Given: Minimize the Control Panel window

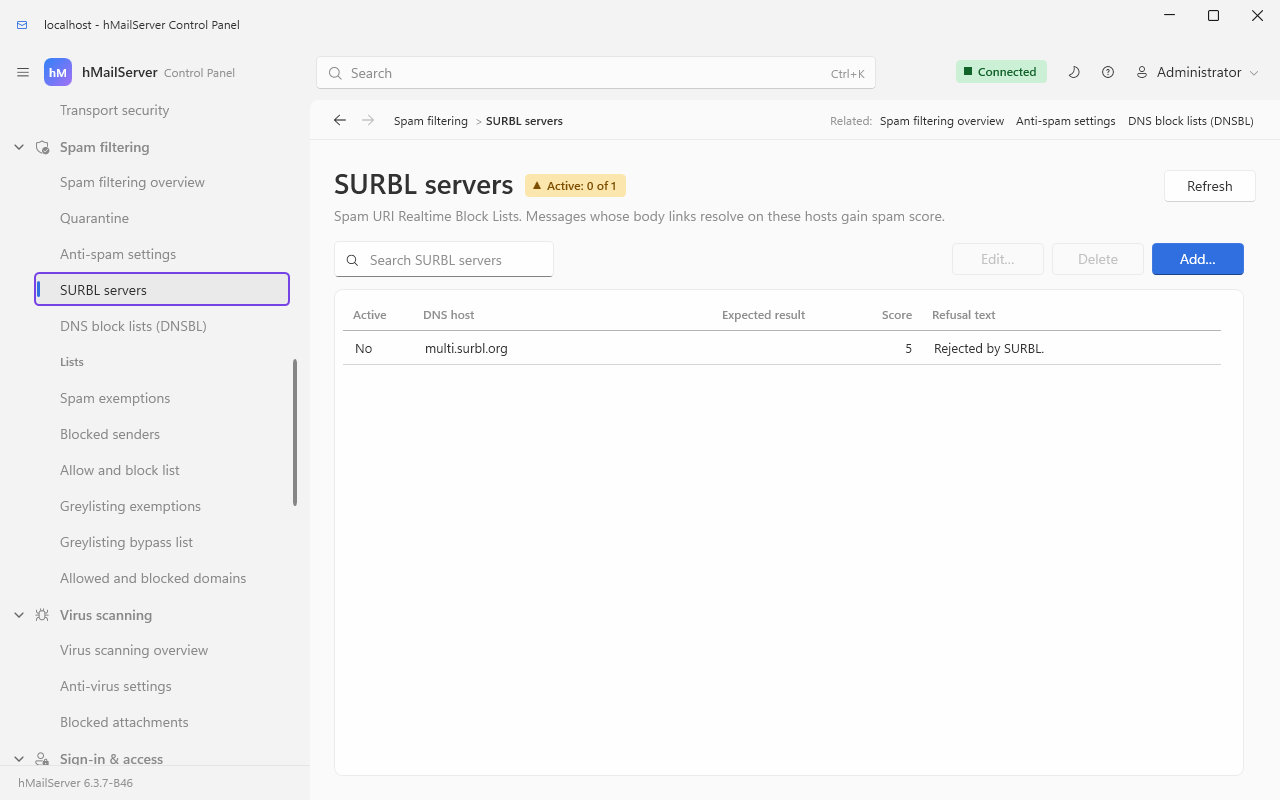Looking at the screenshot, I should coord(1168,15).
